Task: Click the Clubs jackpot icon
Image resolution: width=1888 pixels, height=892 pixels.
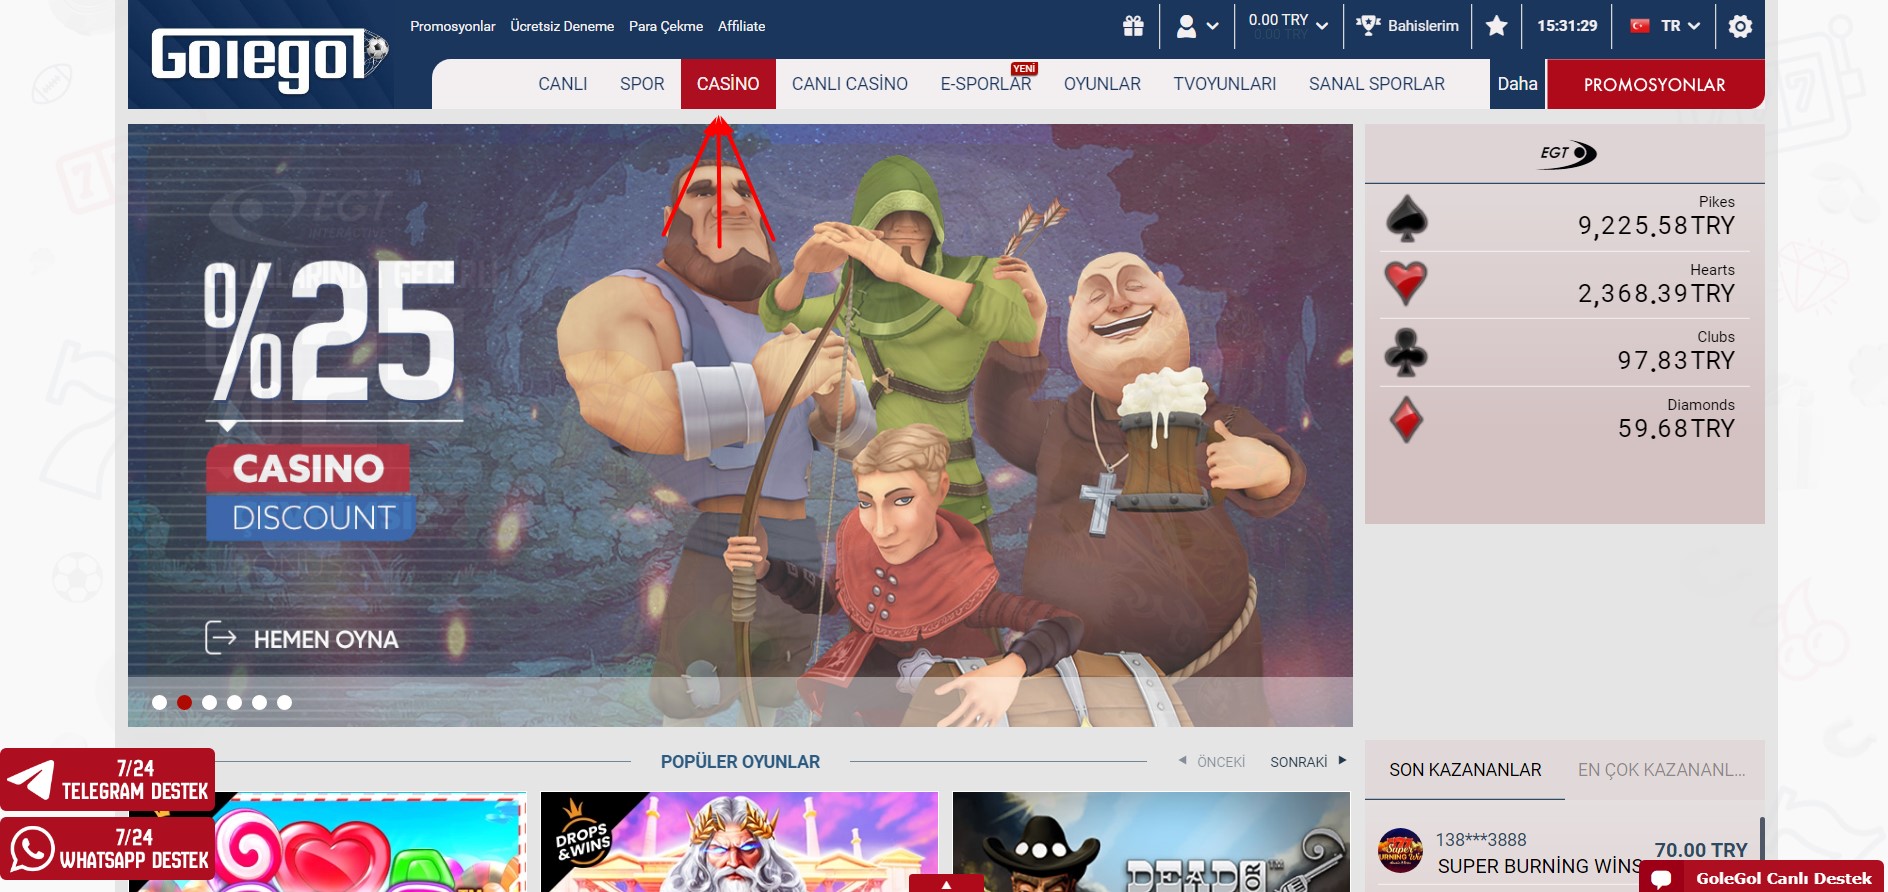Action: tap(1406, 352)
